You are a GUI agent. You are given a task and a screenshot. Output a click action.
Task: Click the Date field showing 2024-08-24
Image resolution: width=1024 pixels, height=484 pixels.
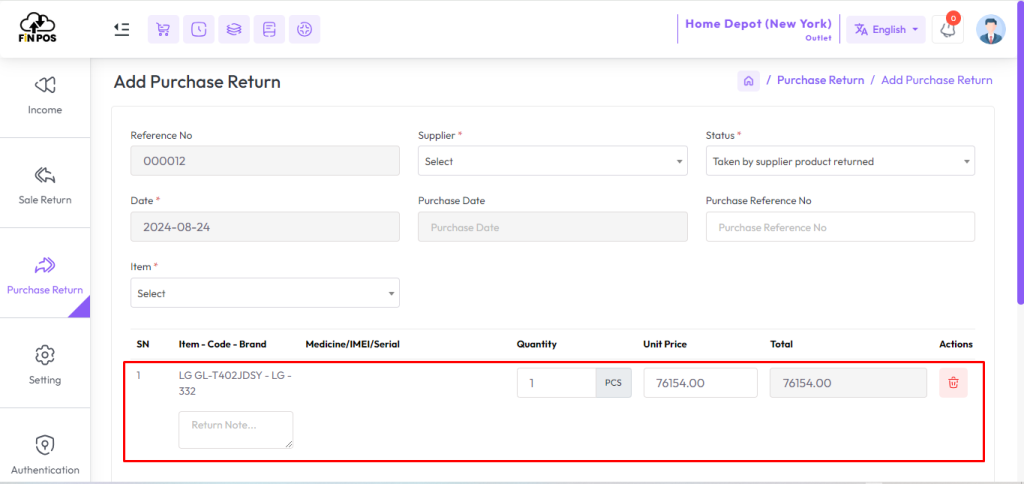(265, 227)
